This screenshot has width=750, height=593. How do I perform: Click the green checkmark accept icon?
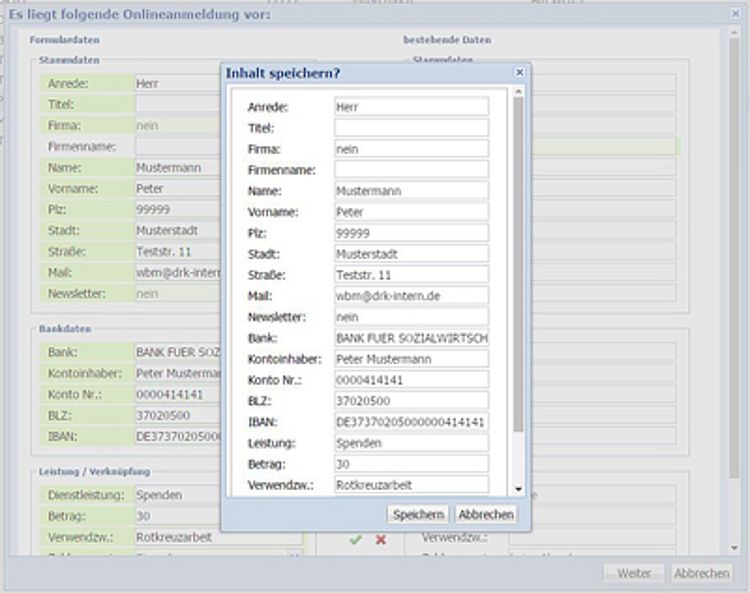[355, 539]
